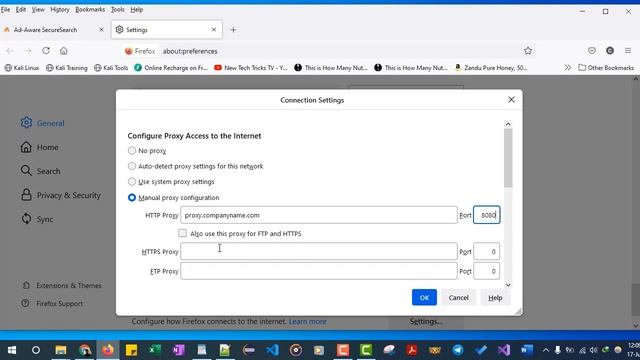Open Other Bookmarks folder
Viewport: 640px width, 360px height.
pos(606,68)
